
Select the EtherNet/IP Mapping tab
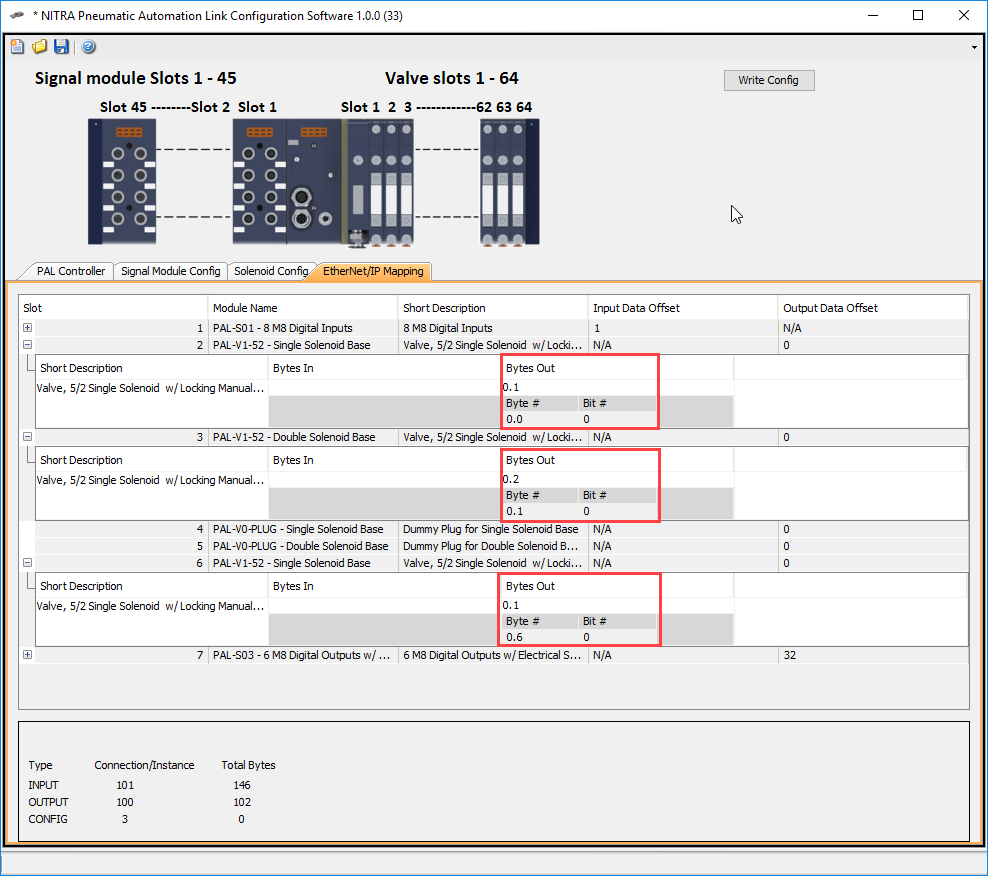[373, 271]
